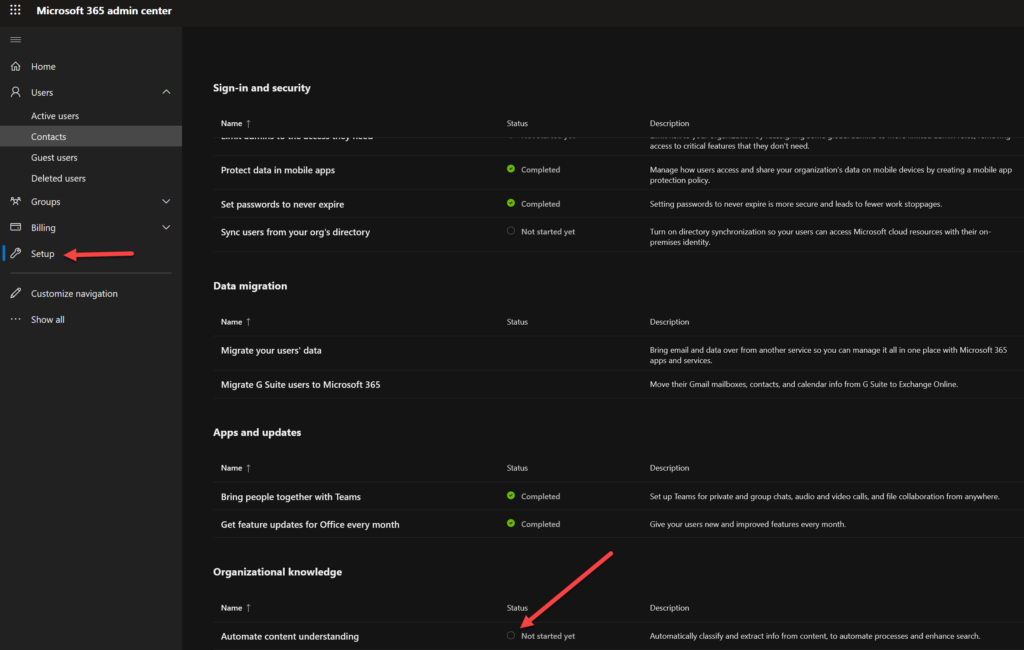
Task: Click description starting 'Move their Gmail mailboxes'
Action: click(804, 384)
